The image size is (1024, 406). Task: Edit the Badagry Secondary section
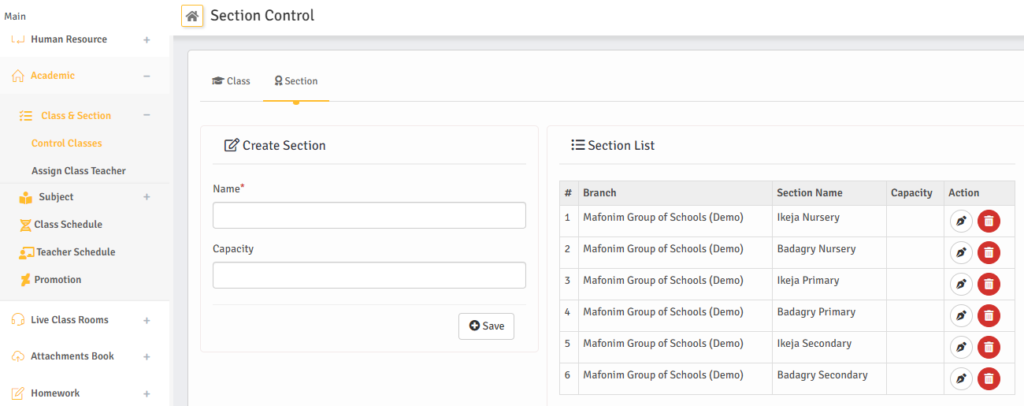click(x=961, y=378)
